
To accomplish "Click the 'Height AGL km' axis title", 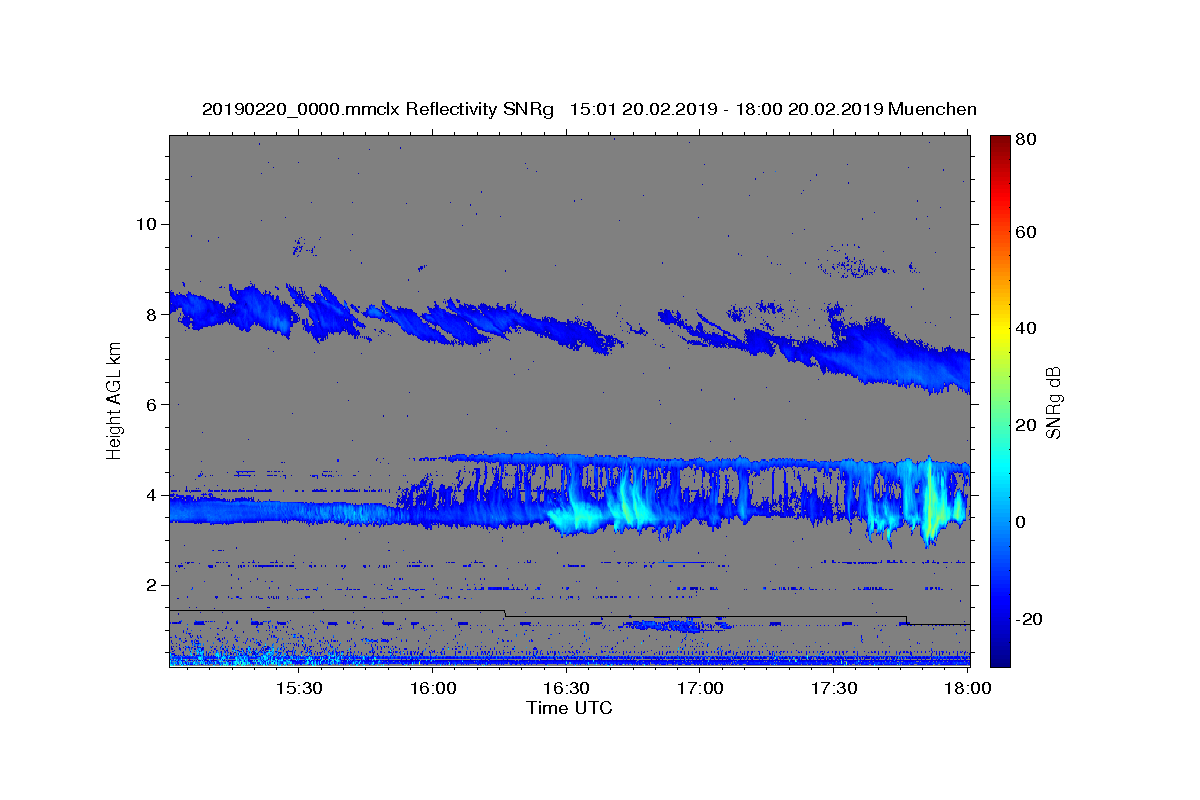I will coord(114,401).
